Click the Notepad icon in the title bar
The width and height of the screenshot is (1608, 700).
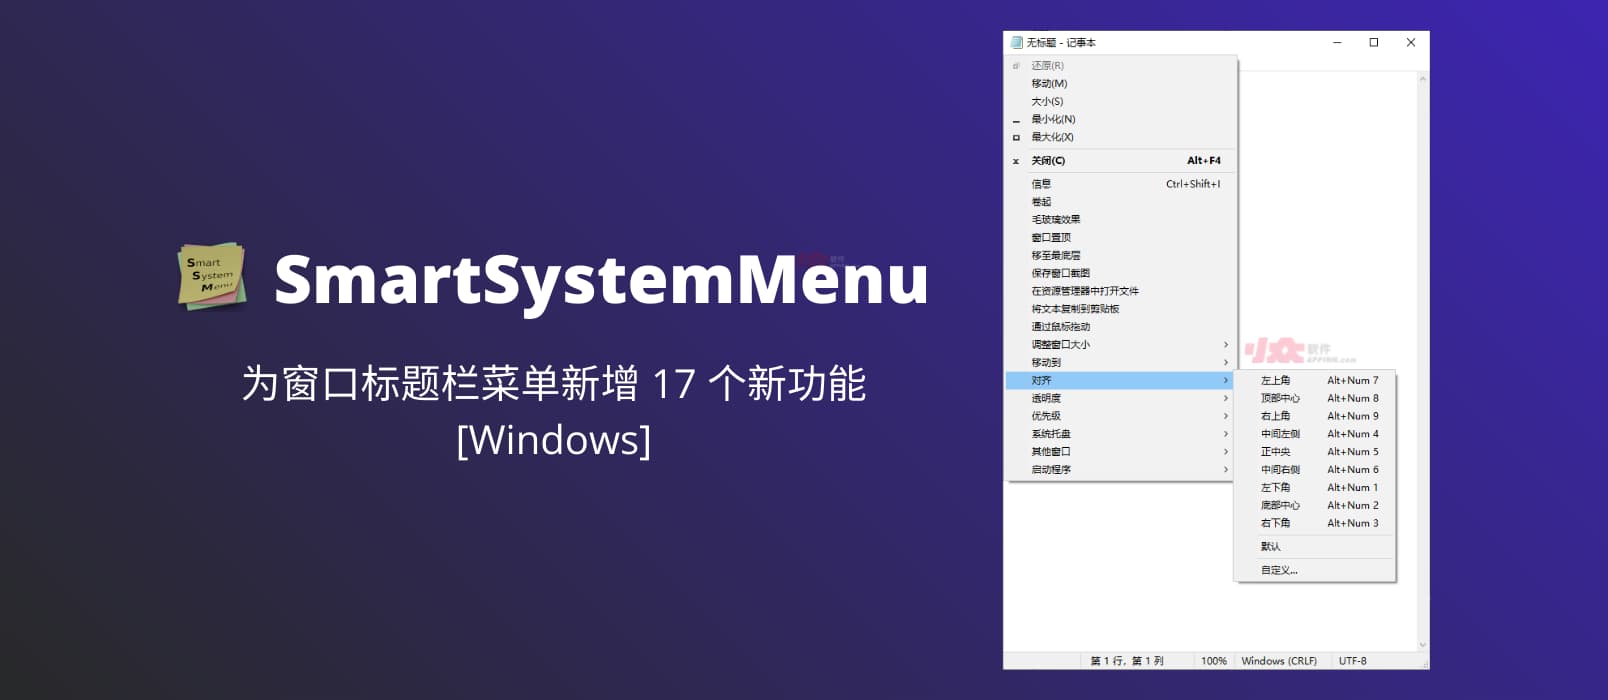[x=1017, y=43]
